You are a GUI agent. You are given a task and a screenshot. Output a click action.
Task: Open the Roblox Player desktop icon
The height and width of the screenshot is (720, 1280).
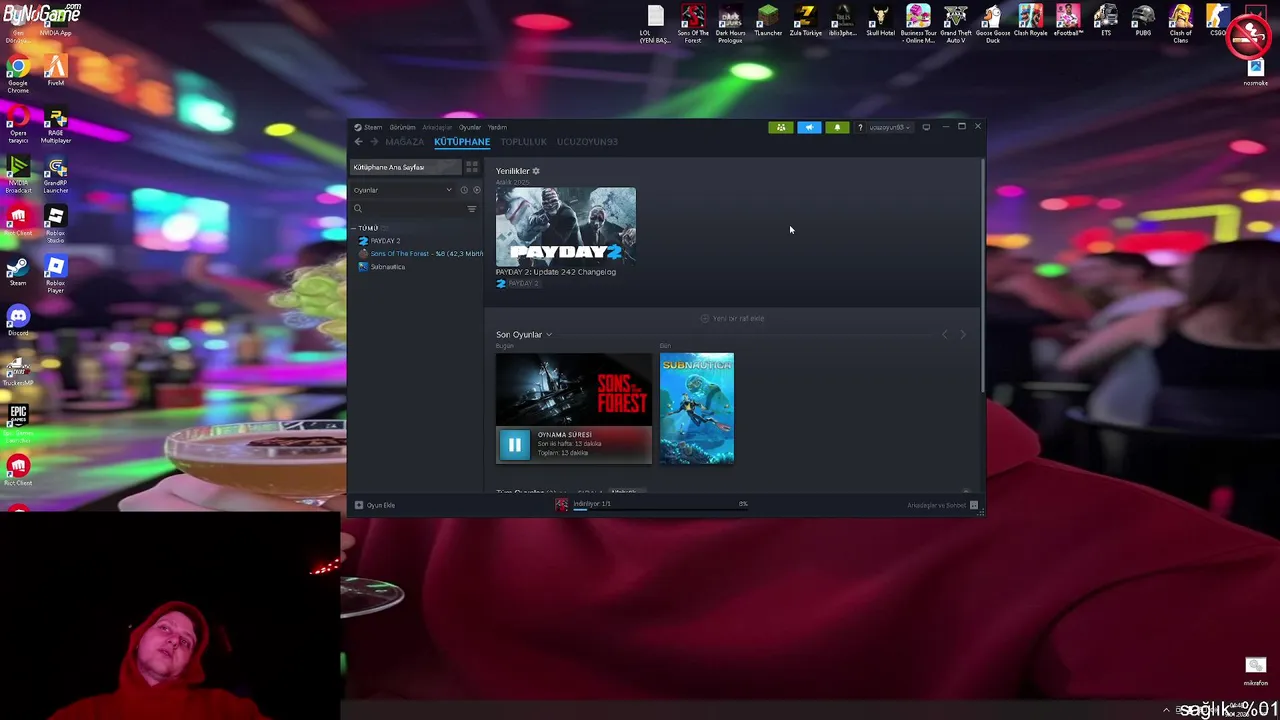click(55, 275)
